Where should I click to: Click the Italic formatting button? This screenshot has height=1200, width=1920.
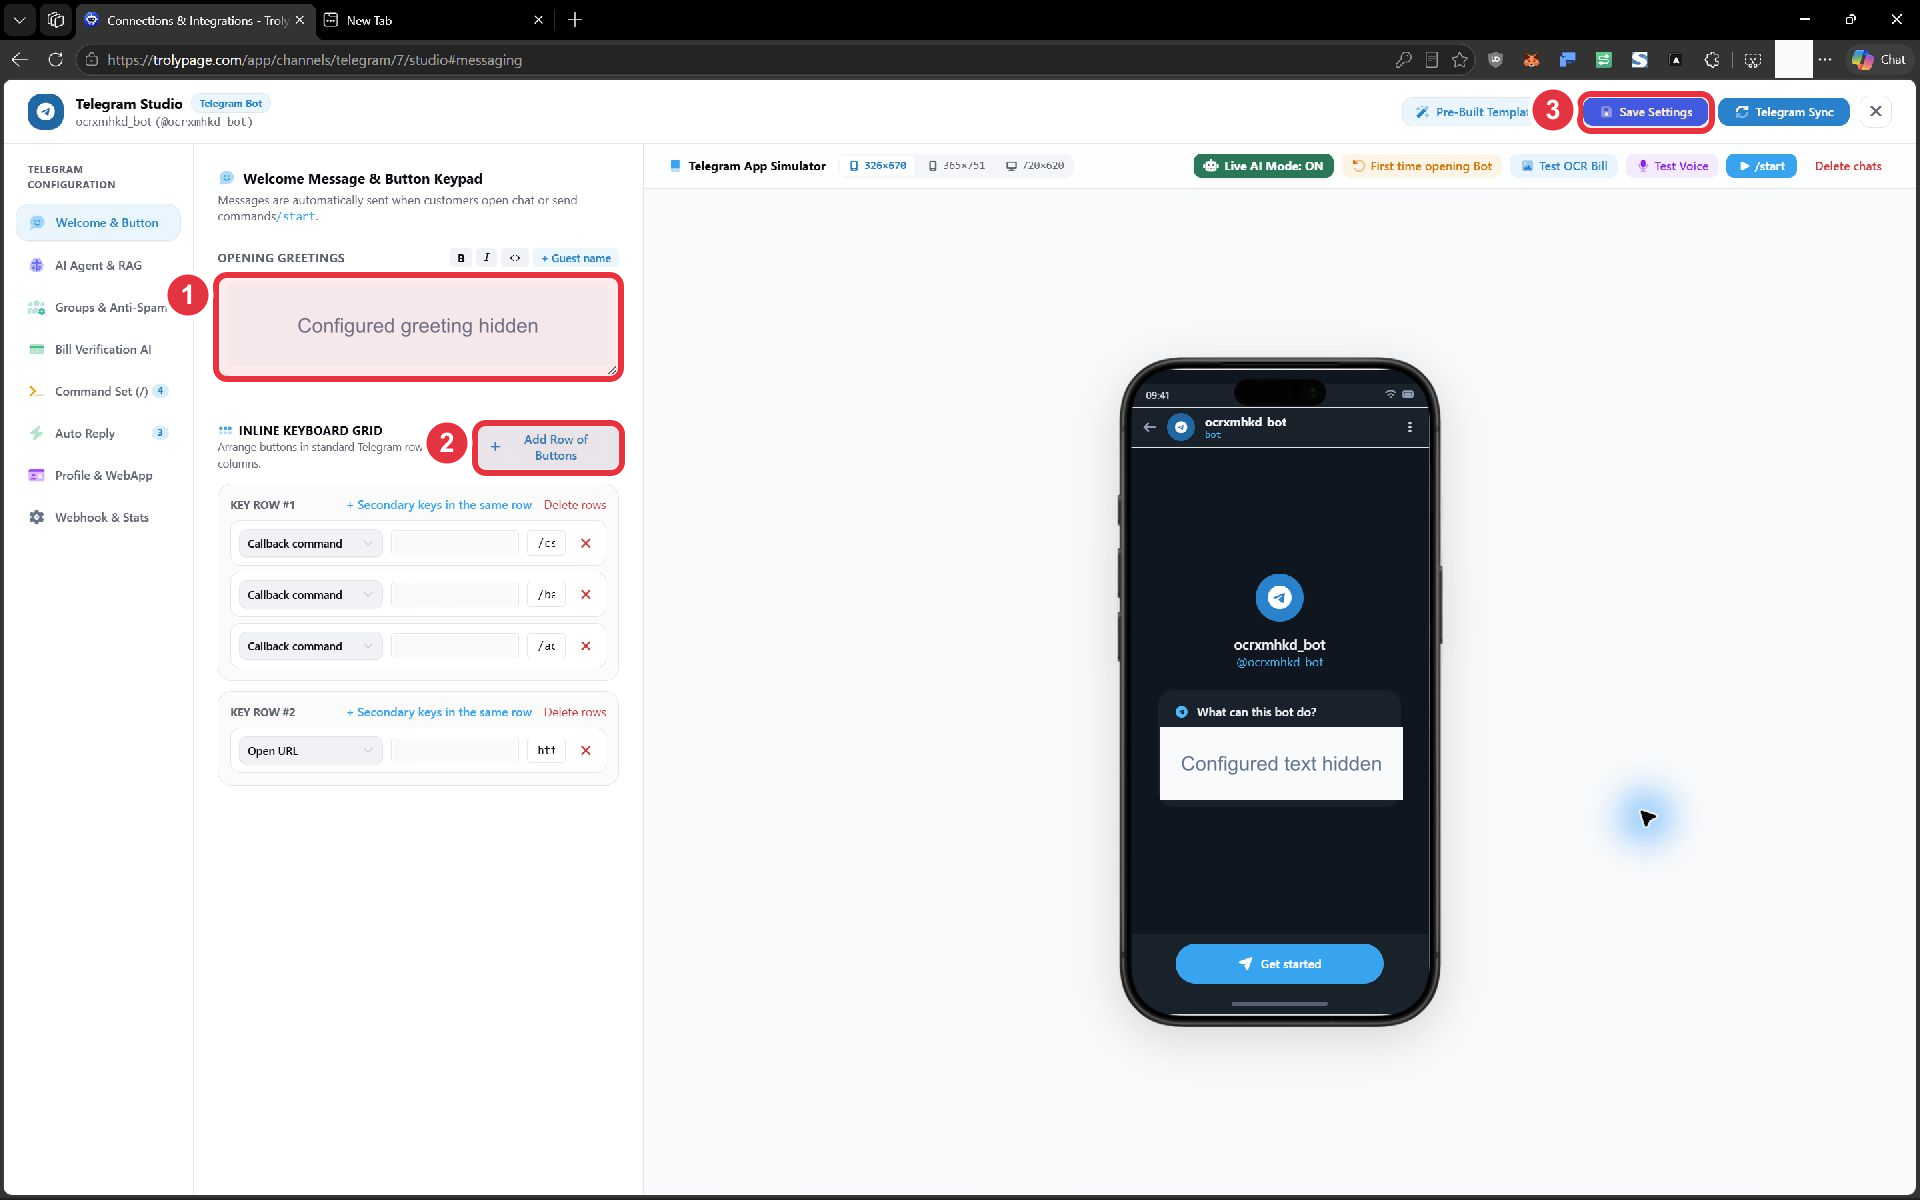(x=487, y=258)
